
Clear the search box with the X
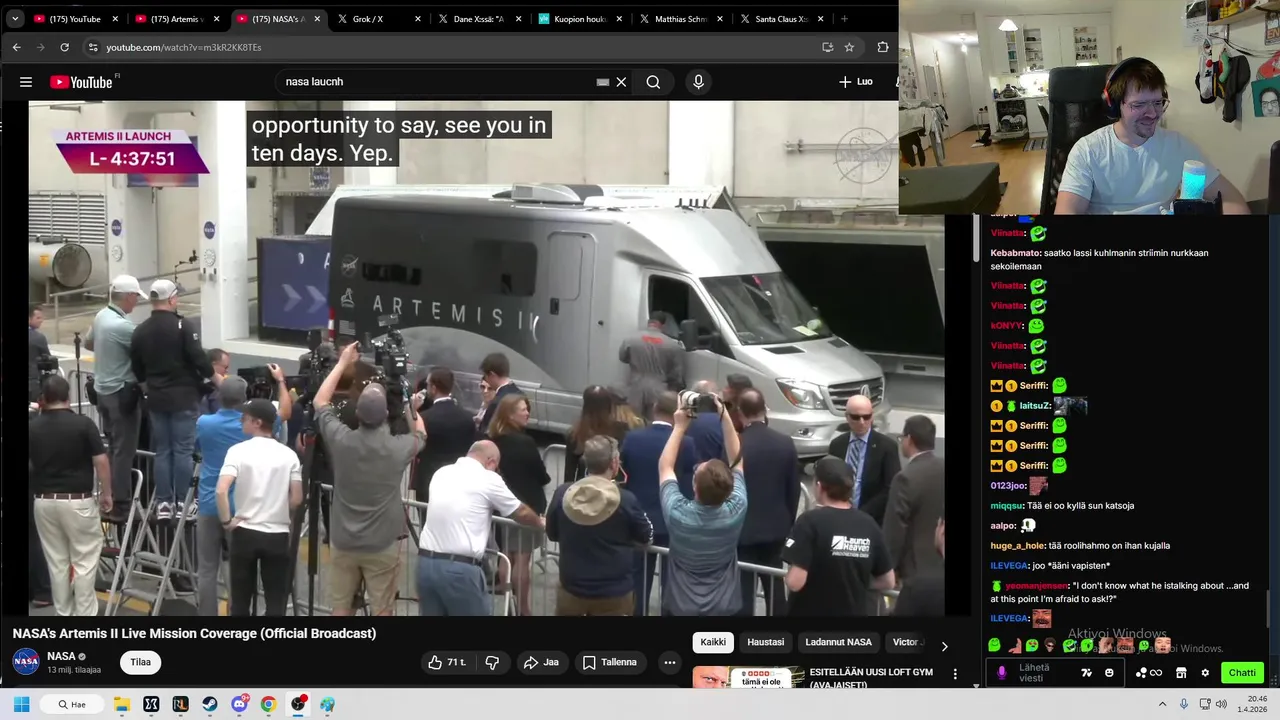(x=621, y=82)
